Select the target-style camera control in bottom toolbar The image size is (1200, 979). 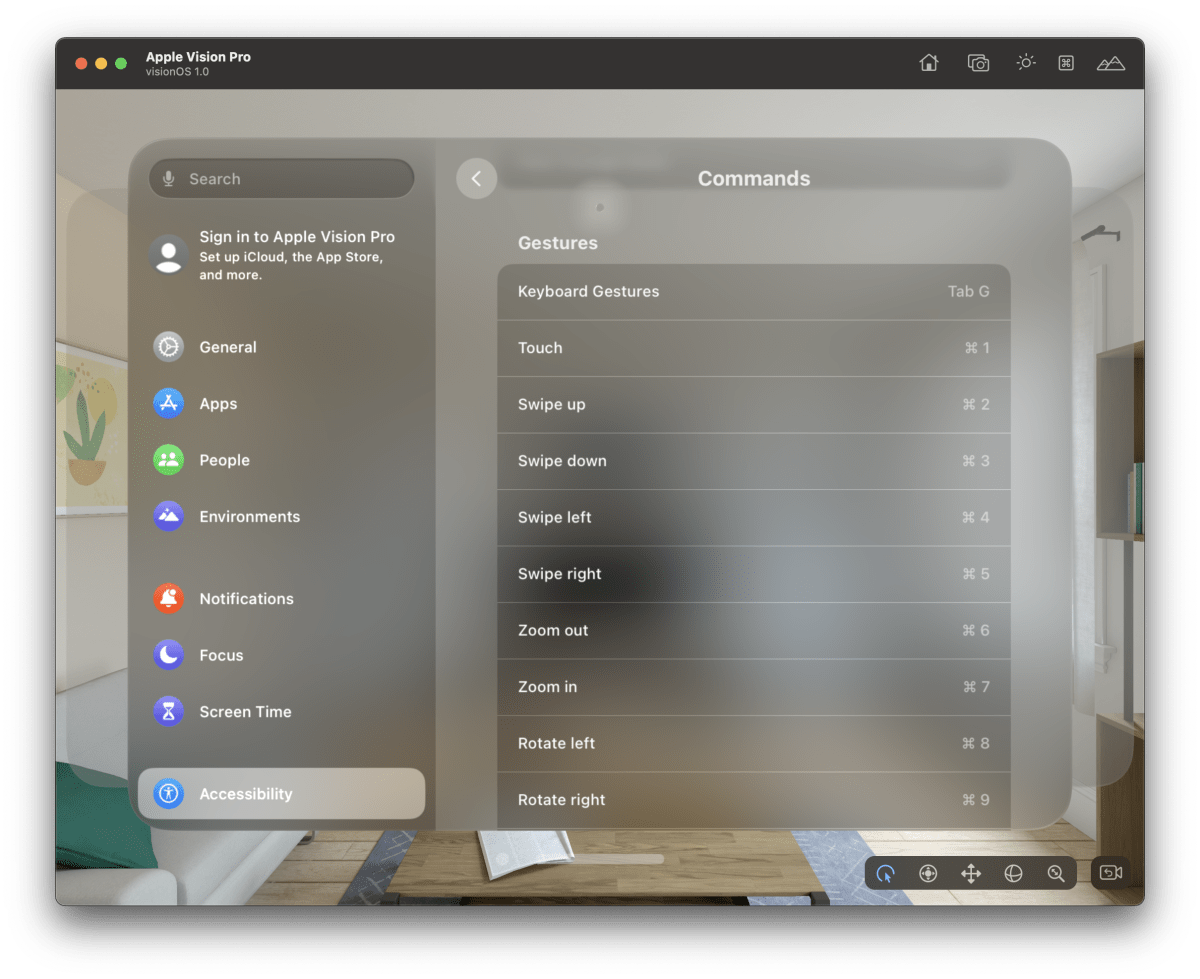coord(928,873)
